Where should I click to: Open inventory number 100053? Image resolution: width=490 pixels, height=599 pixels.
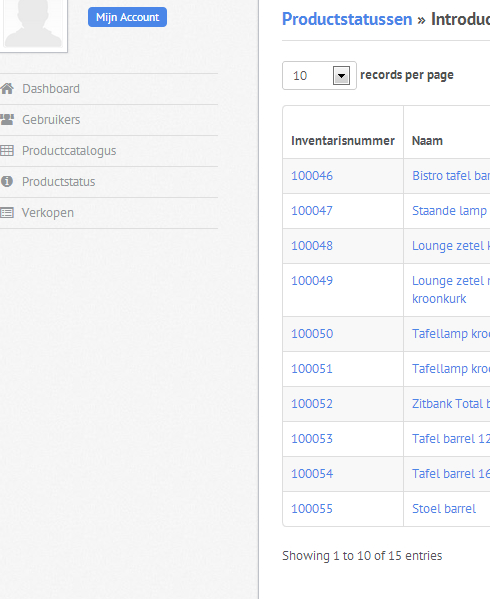(x=312, y=439)
